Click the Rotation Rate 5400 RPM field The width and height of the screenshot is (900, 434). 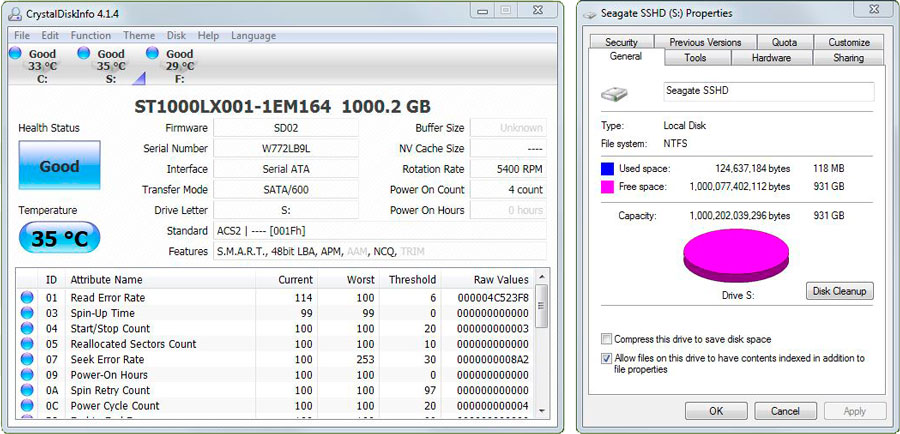coord(509,169)
